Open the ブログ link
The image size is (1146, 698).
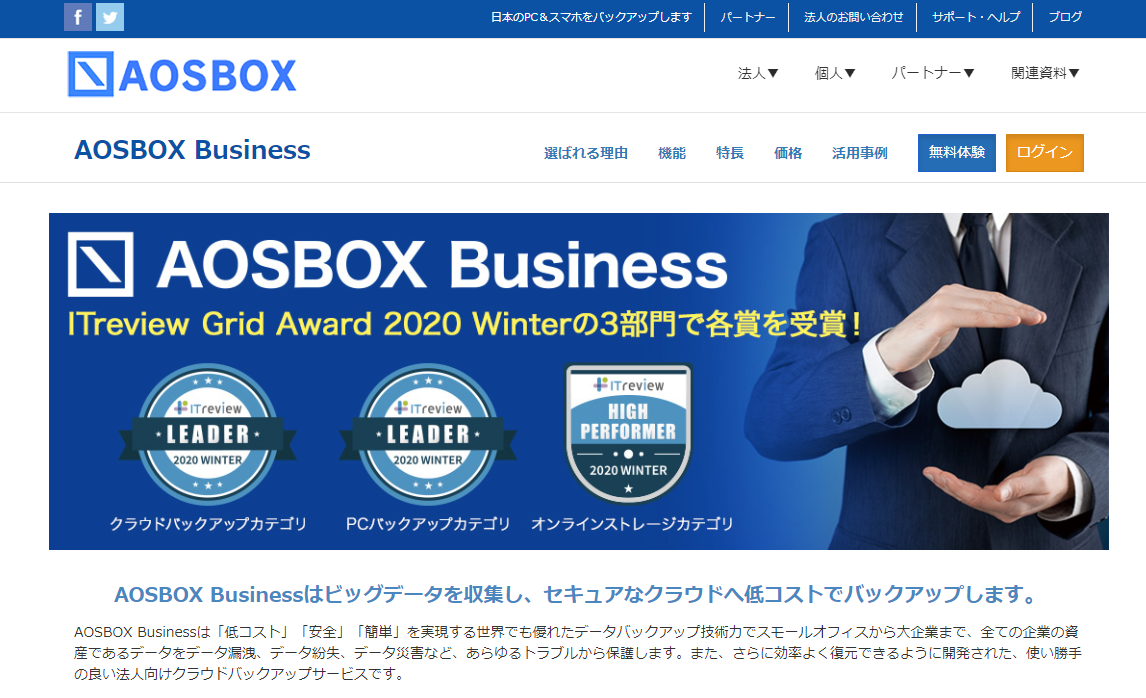click(x=1065, y=17)
